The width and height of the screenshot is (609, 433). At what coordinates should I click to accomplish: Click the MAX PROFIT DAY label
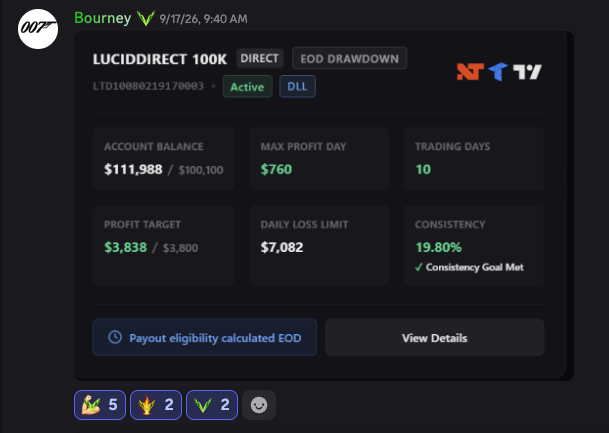[303, 146]
